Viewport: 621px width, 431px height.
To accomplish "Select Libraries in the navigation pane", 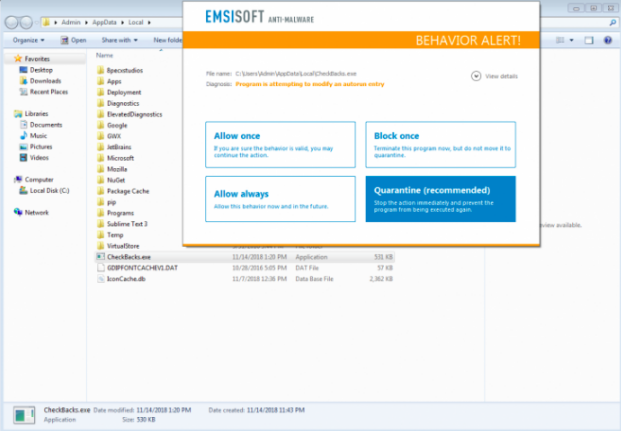I will point(36,114).
